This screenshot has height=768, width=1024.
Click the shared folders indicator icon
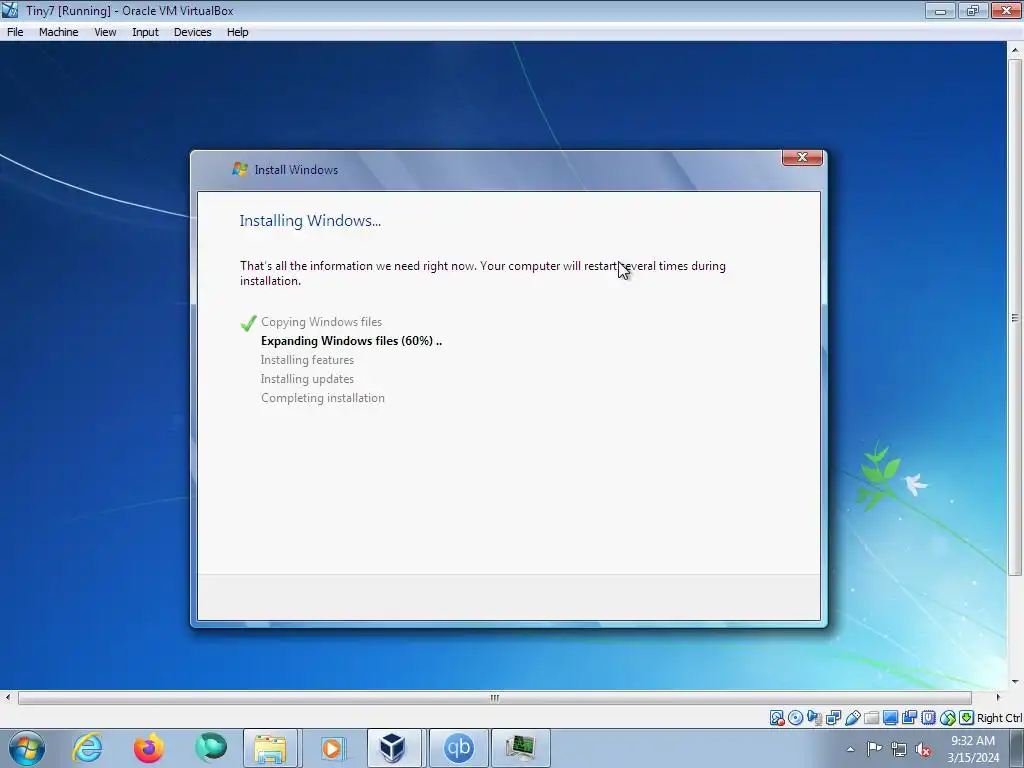(871, 718)
